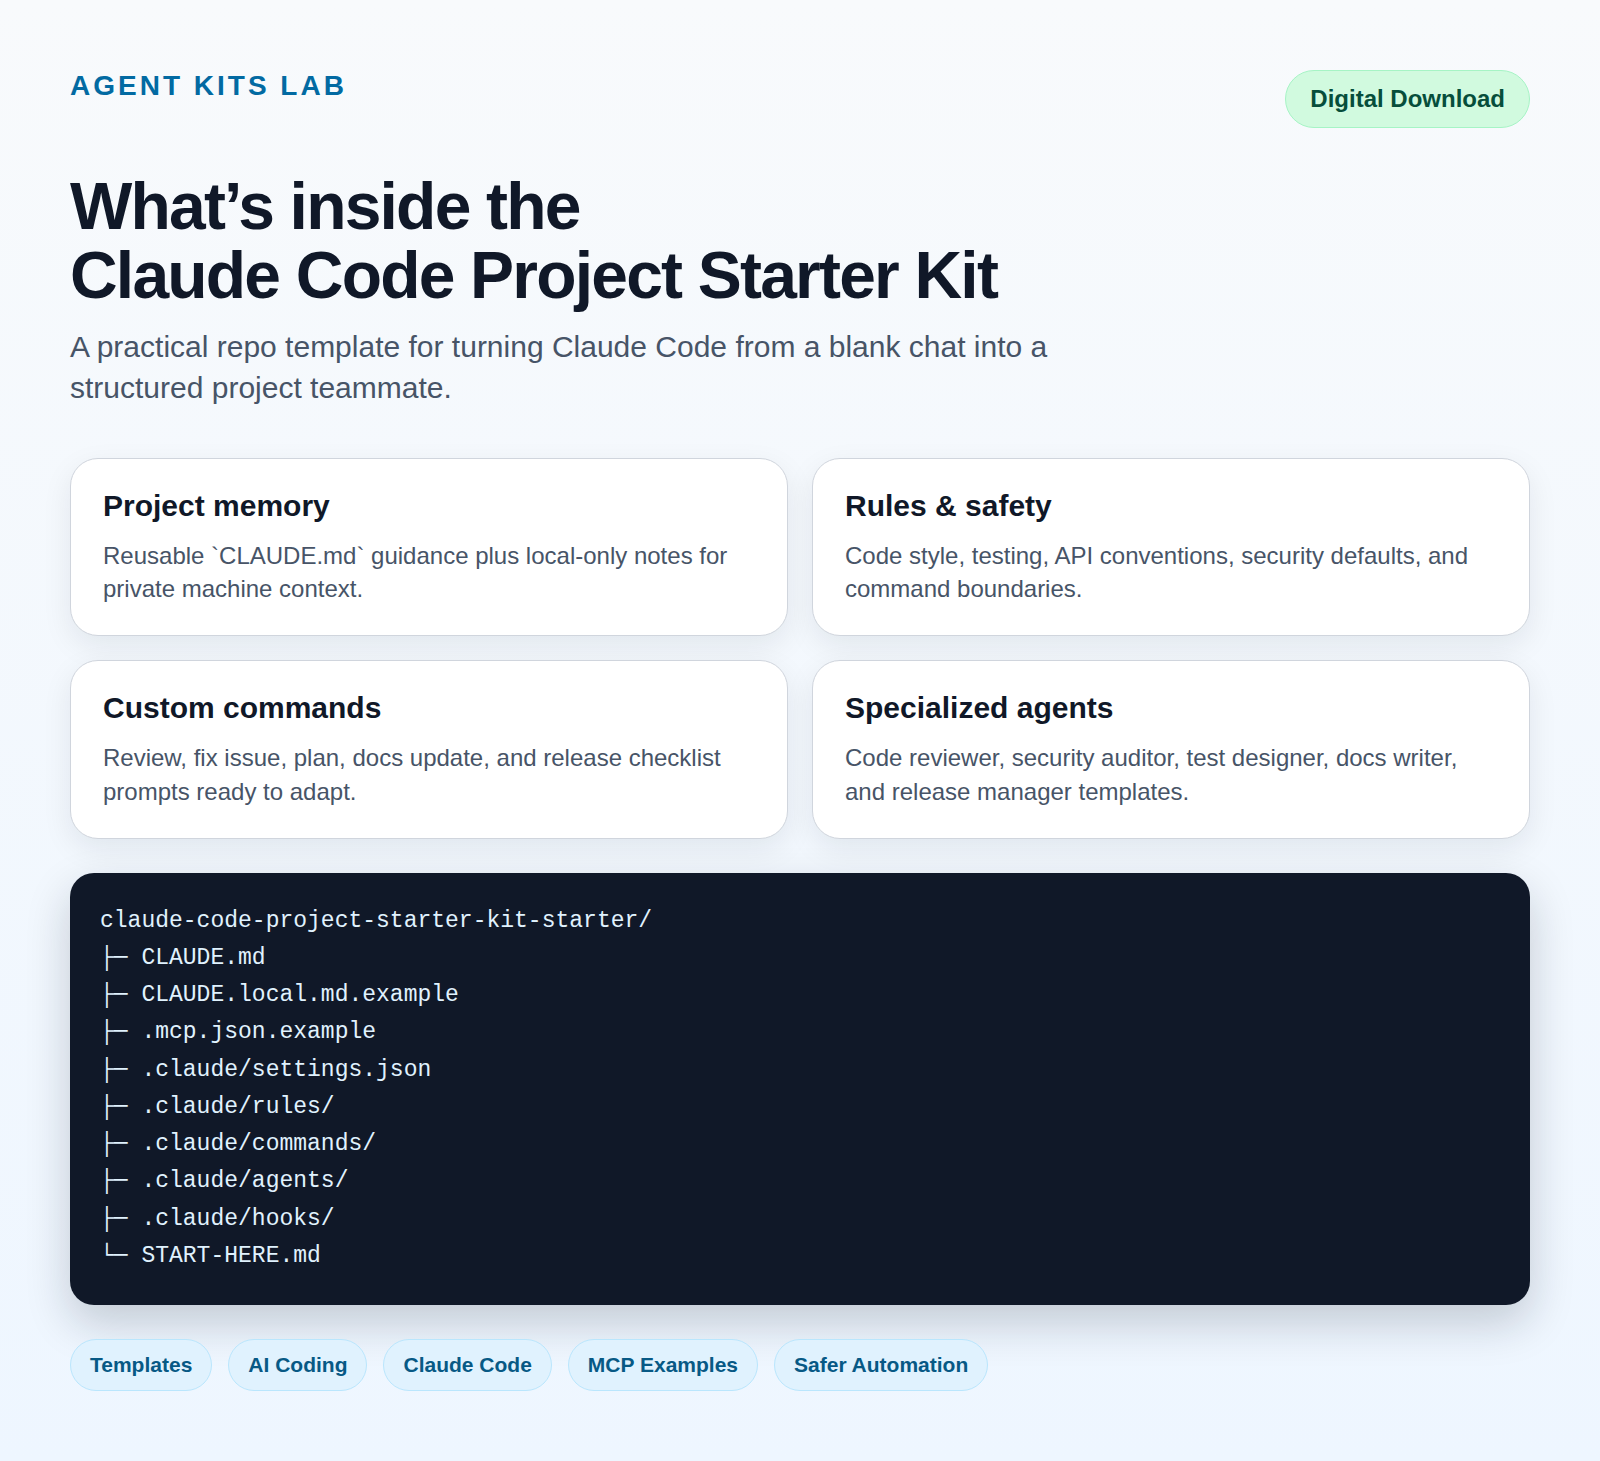Screen dimensions: 1600x1461
Task: Click the "Code reviewer, security auditor" description text
Action: point(1151,775)
